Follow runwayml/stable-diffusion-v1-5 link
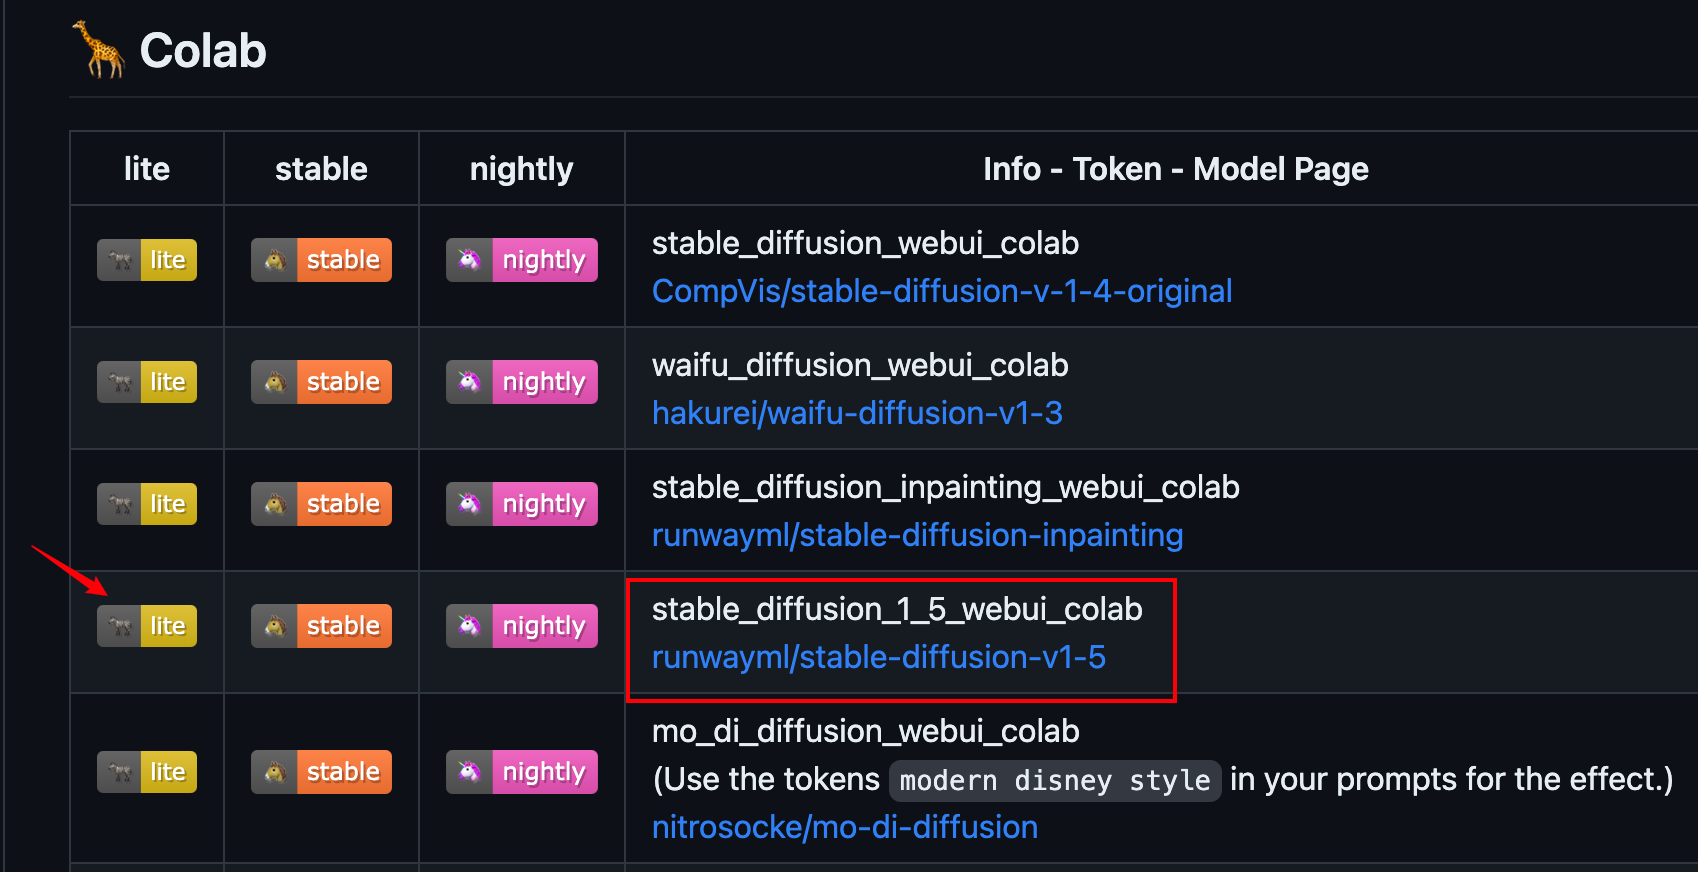Screen dimensions: 1698x872 (878, 657)
